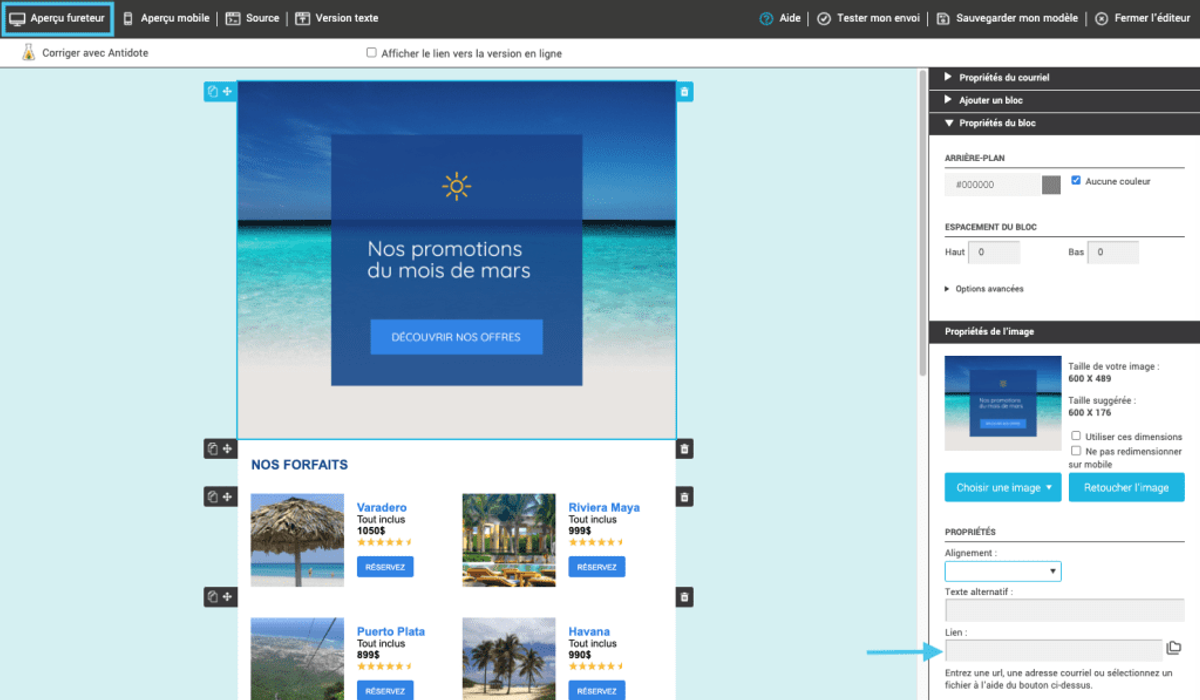The height and width of the screenshot is (700, 1200).
Task: Switch to Aperçu mobile view
Action: tap(166, 18)
